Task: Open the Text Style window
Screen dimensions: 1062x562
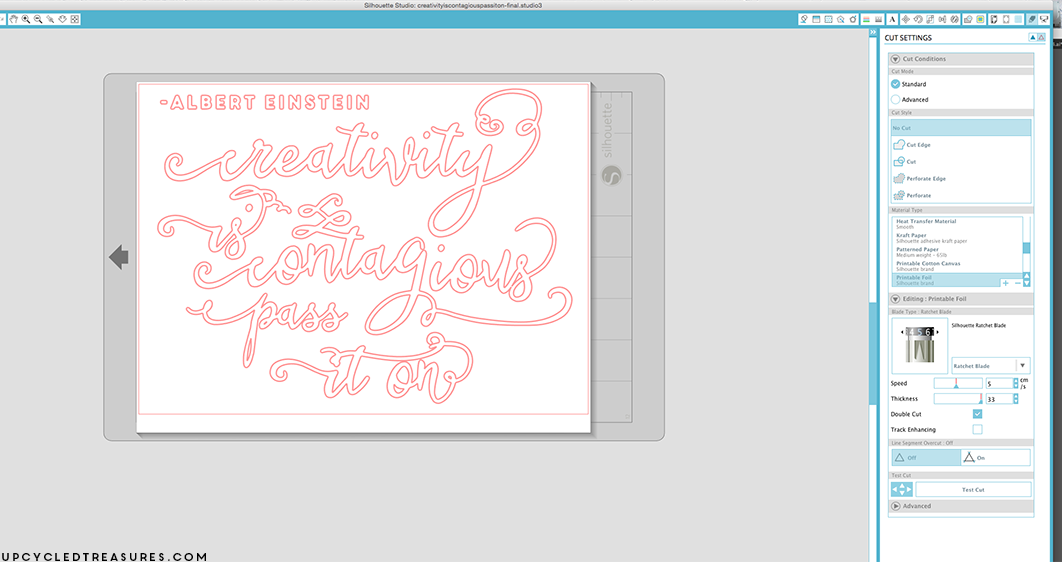Action: pos(892,20)
